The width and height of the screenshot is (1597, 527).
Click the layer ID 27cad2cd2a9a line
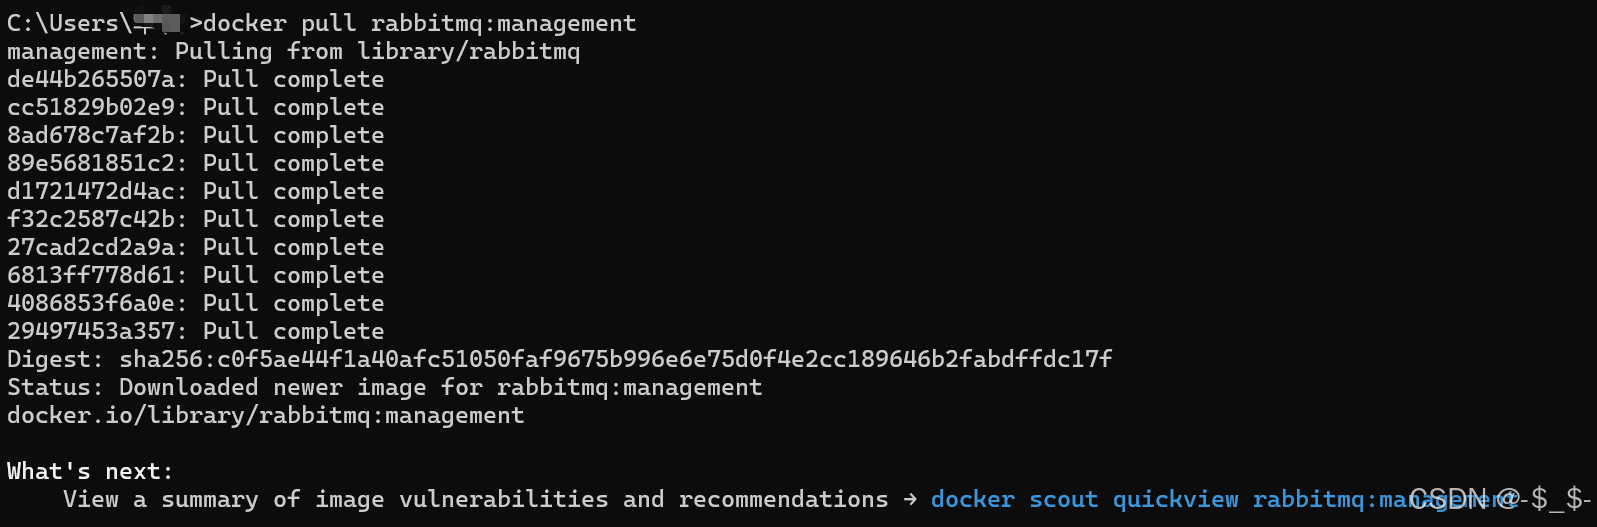coord(195,247)
